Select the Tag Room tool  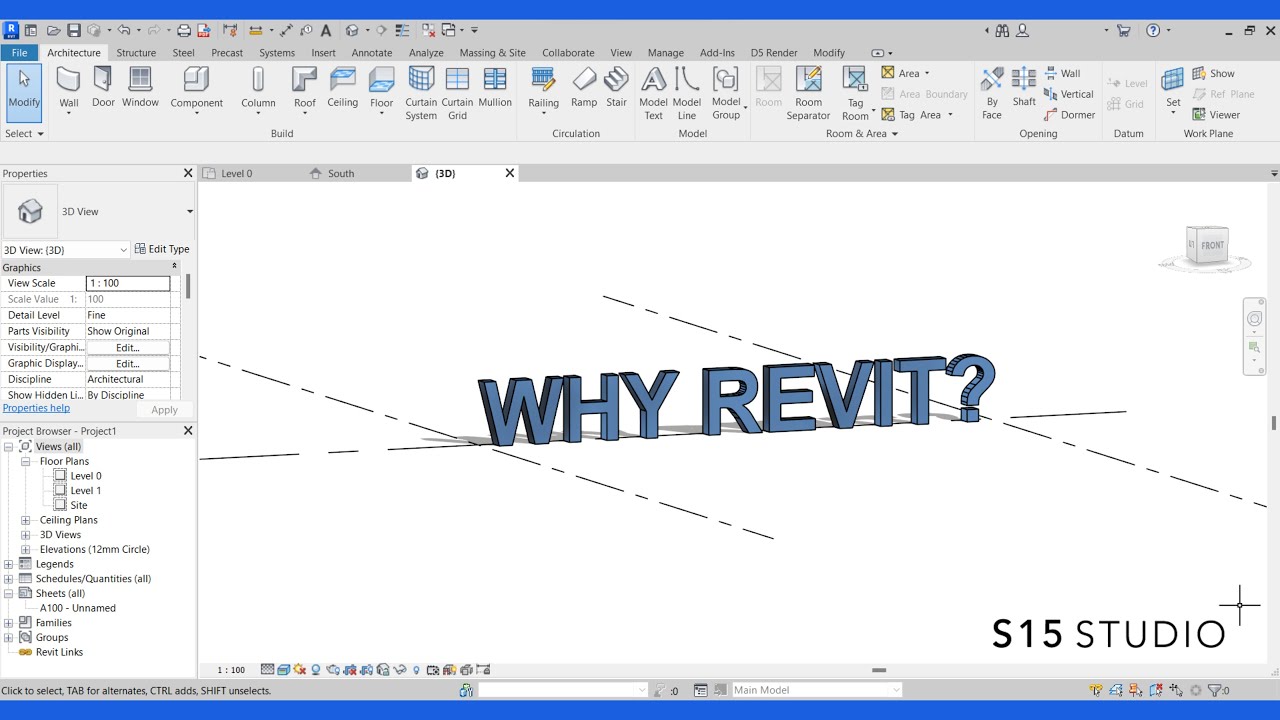point(855,93)
